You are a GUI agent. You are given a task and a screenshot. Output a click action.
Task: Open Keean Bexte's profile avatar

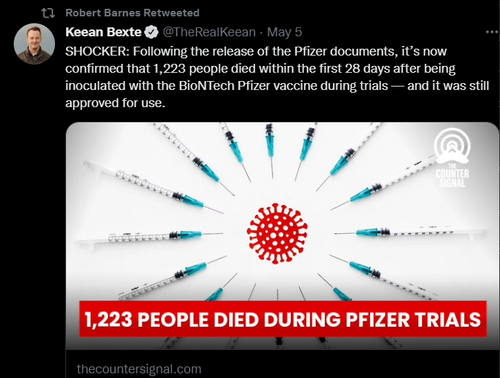tap(34, 44)
